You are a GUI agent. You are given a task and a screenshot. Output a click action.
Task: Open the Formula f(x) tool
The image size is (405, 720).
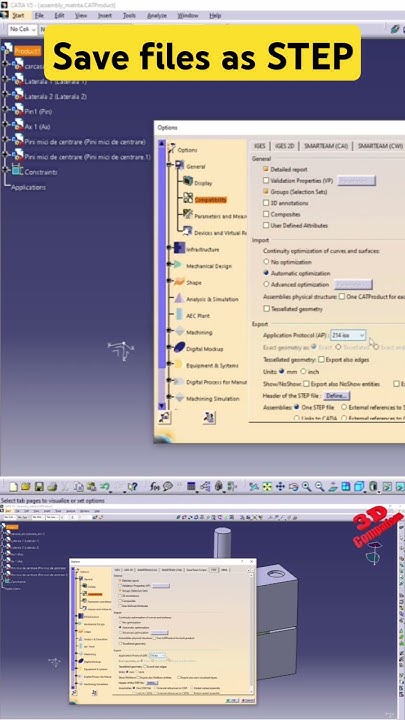[x=155, y=486]
